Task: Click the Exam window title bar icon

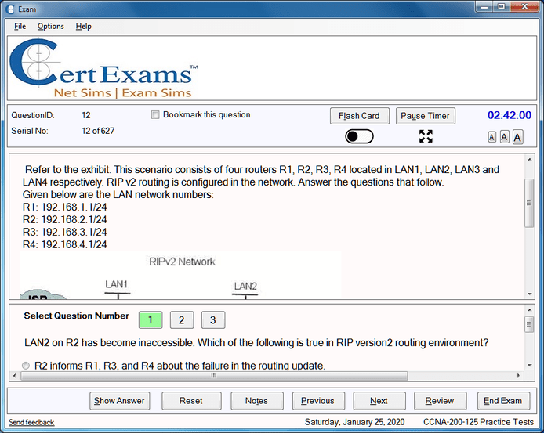Action: 11,9
